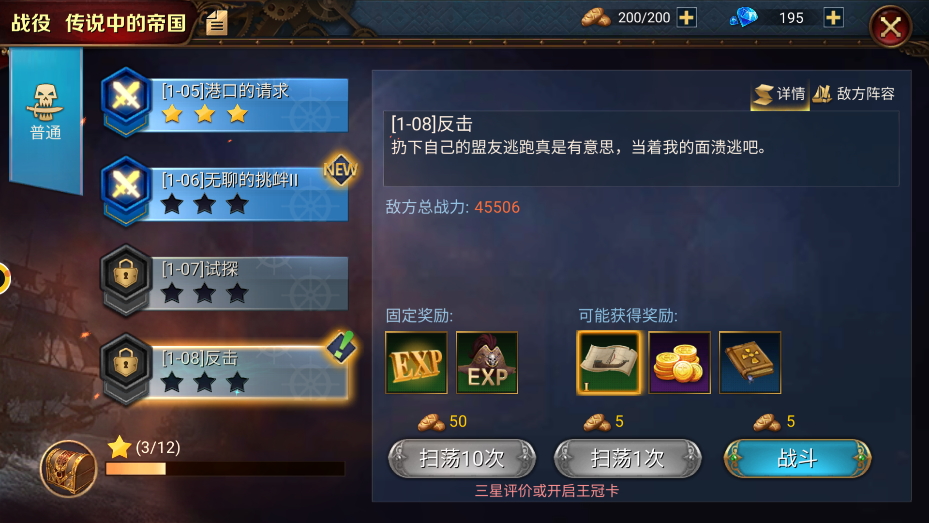The image size is (929, 523).
Task: View the pirate captain EXP reward
Action: click(487, 362)
